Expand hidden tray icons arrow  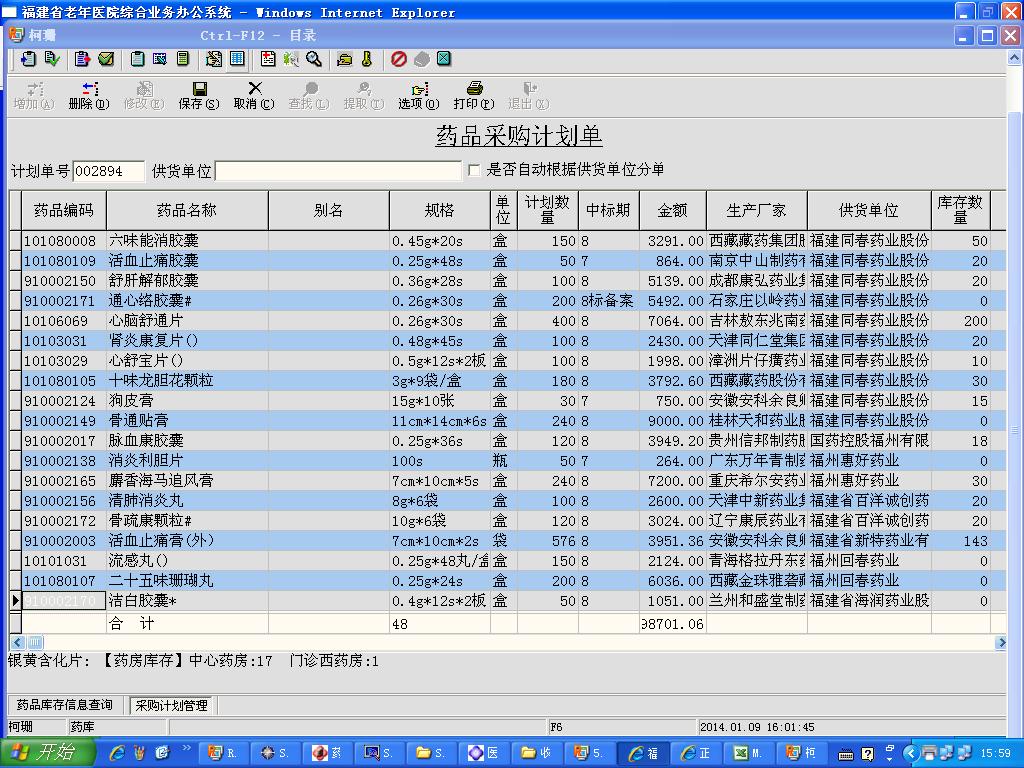910,754
